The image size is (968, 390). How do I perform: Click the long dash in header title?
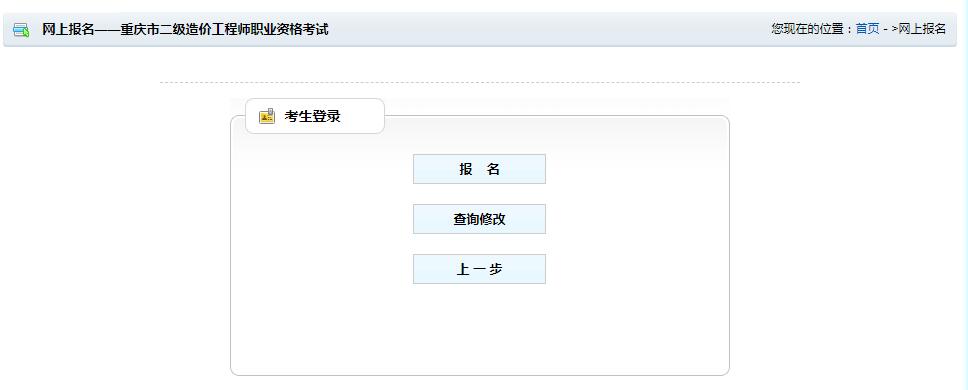click(x=107, y=29)
